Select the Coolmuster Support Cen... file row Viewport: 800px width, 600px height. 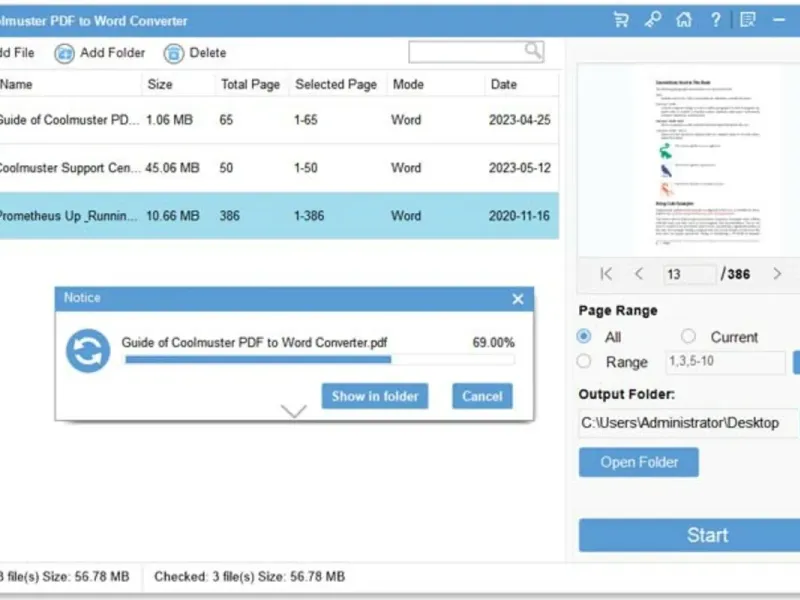click(279, 168)
